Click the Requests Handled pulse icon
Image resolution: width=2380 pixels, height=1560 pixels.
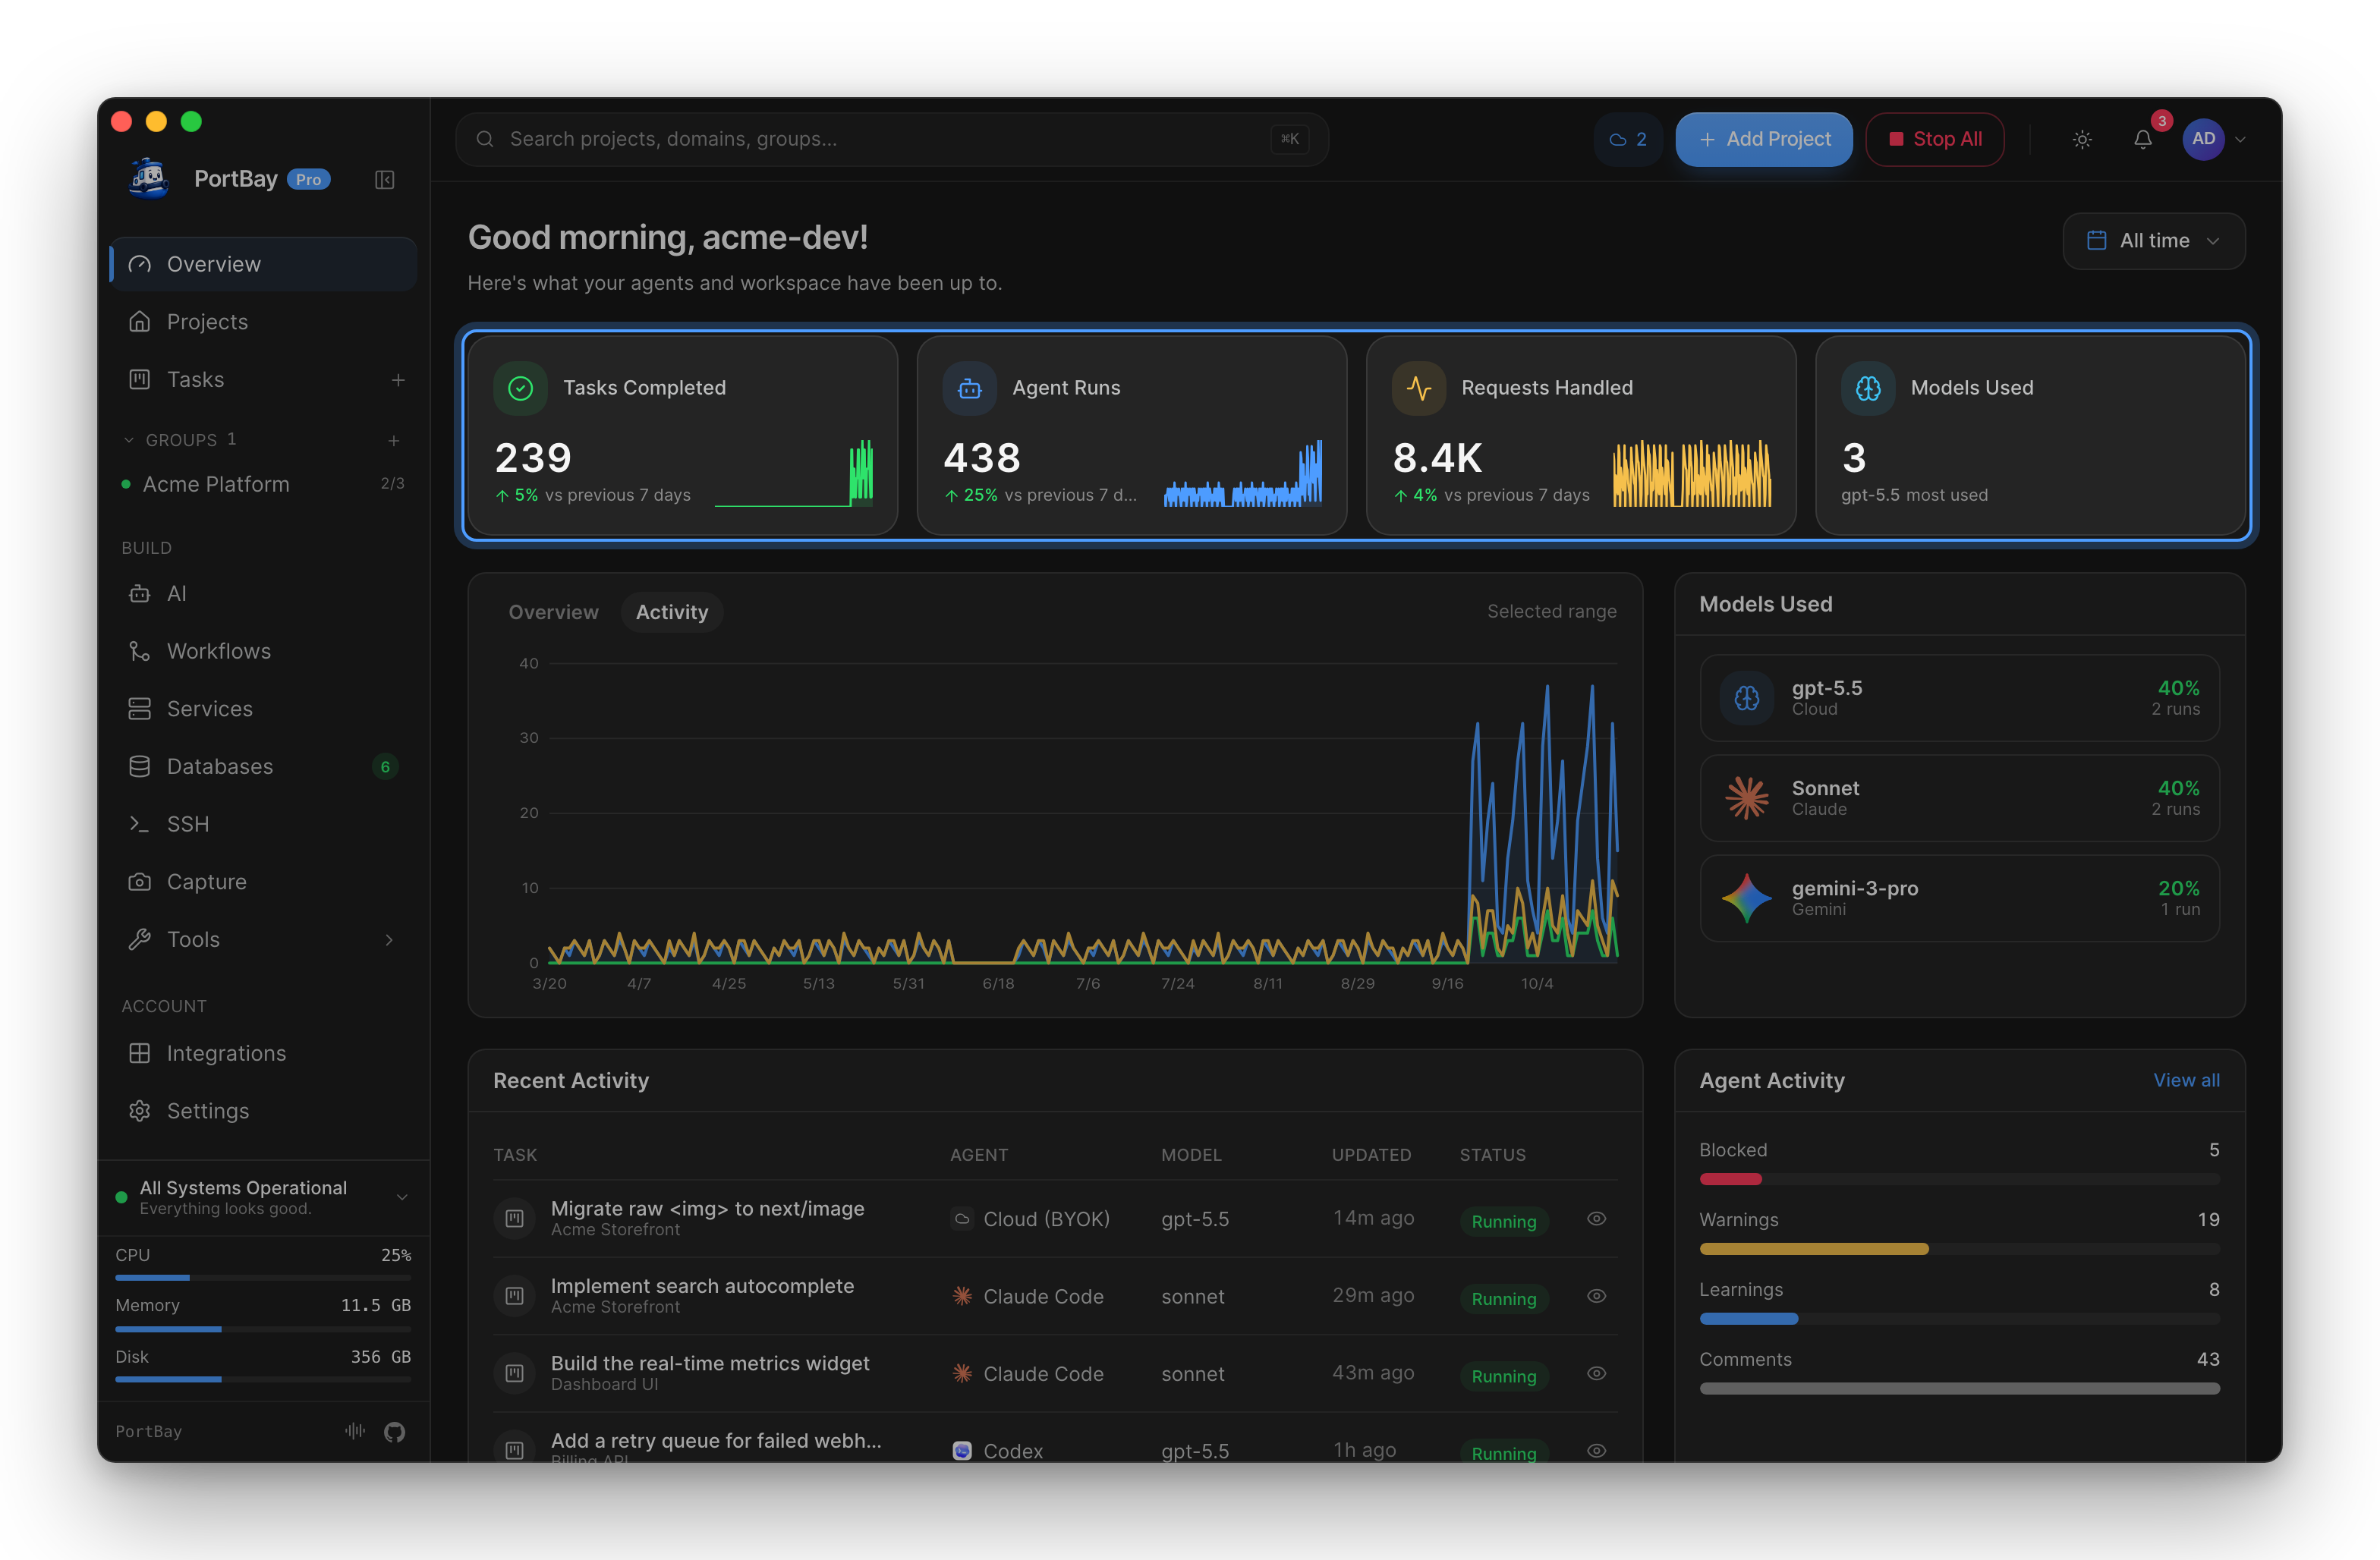[x=1418, y=388]
